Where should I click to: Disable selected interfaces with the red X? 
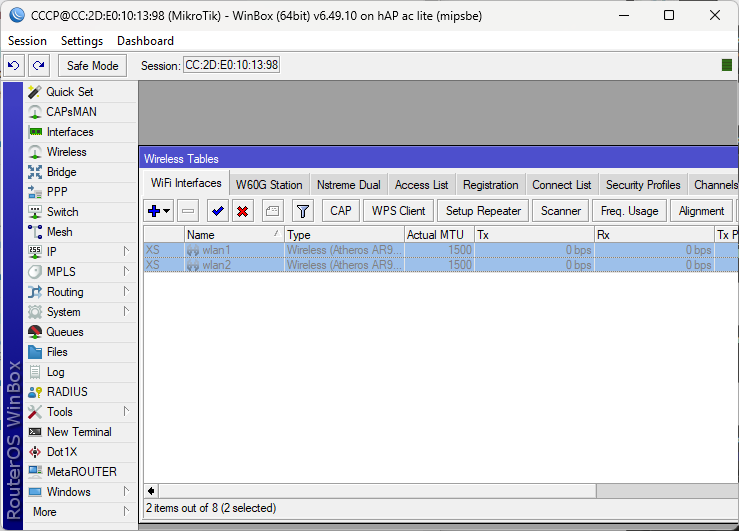tap(243, 211)
